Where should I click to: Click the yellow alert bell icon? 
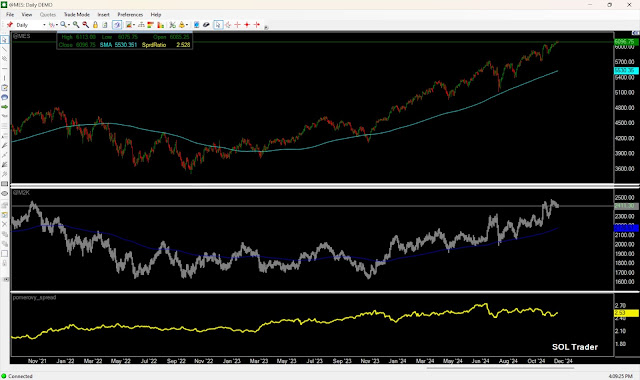tap(182, 25)
